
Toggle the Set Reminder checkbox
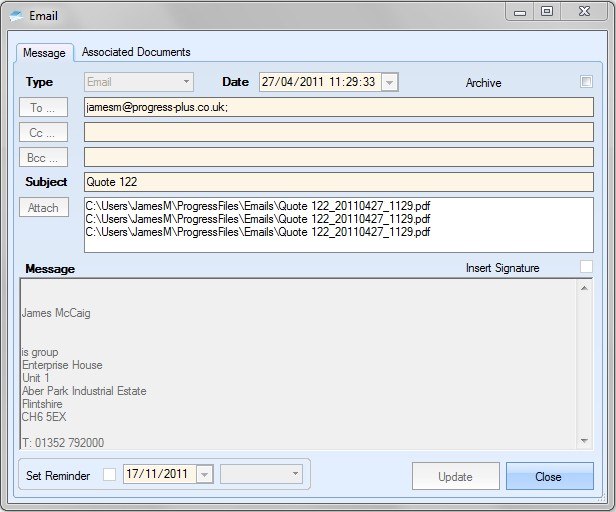tap(110, 475)
